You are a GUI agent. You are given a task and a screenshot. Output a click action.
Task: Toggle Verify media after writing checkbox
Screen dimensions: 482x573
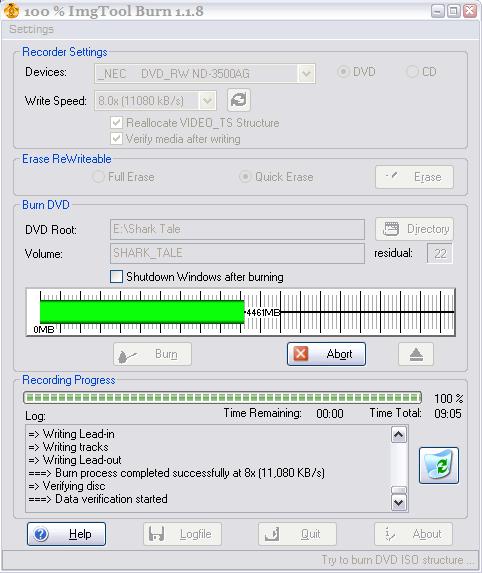117,138
